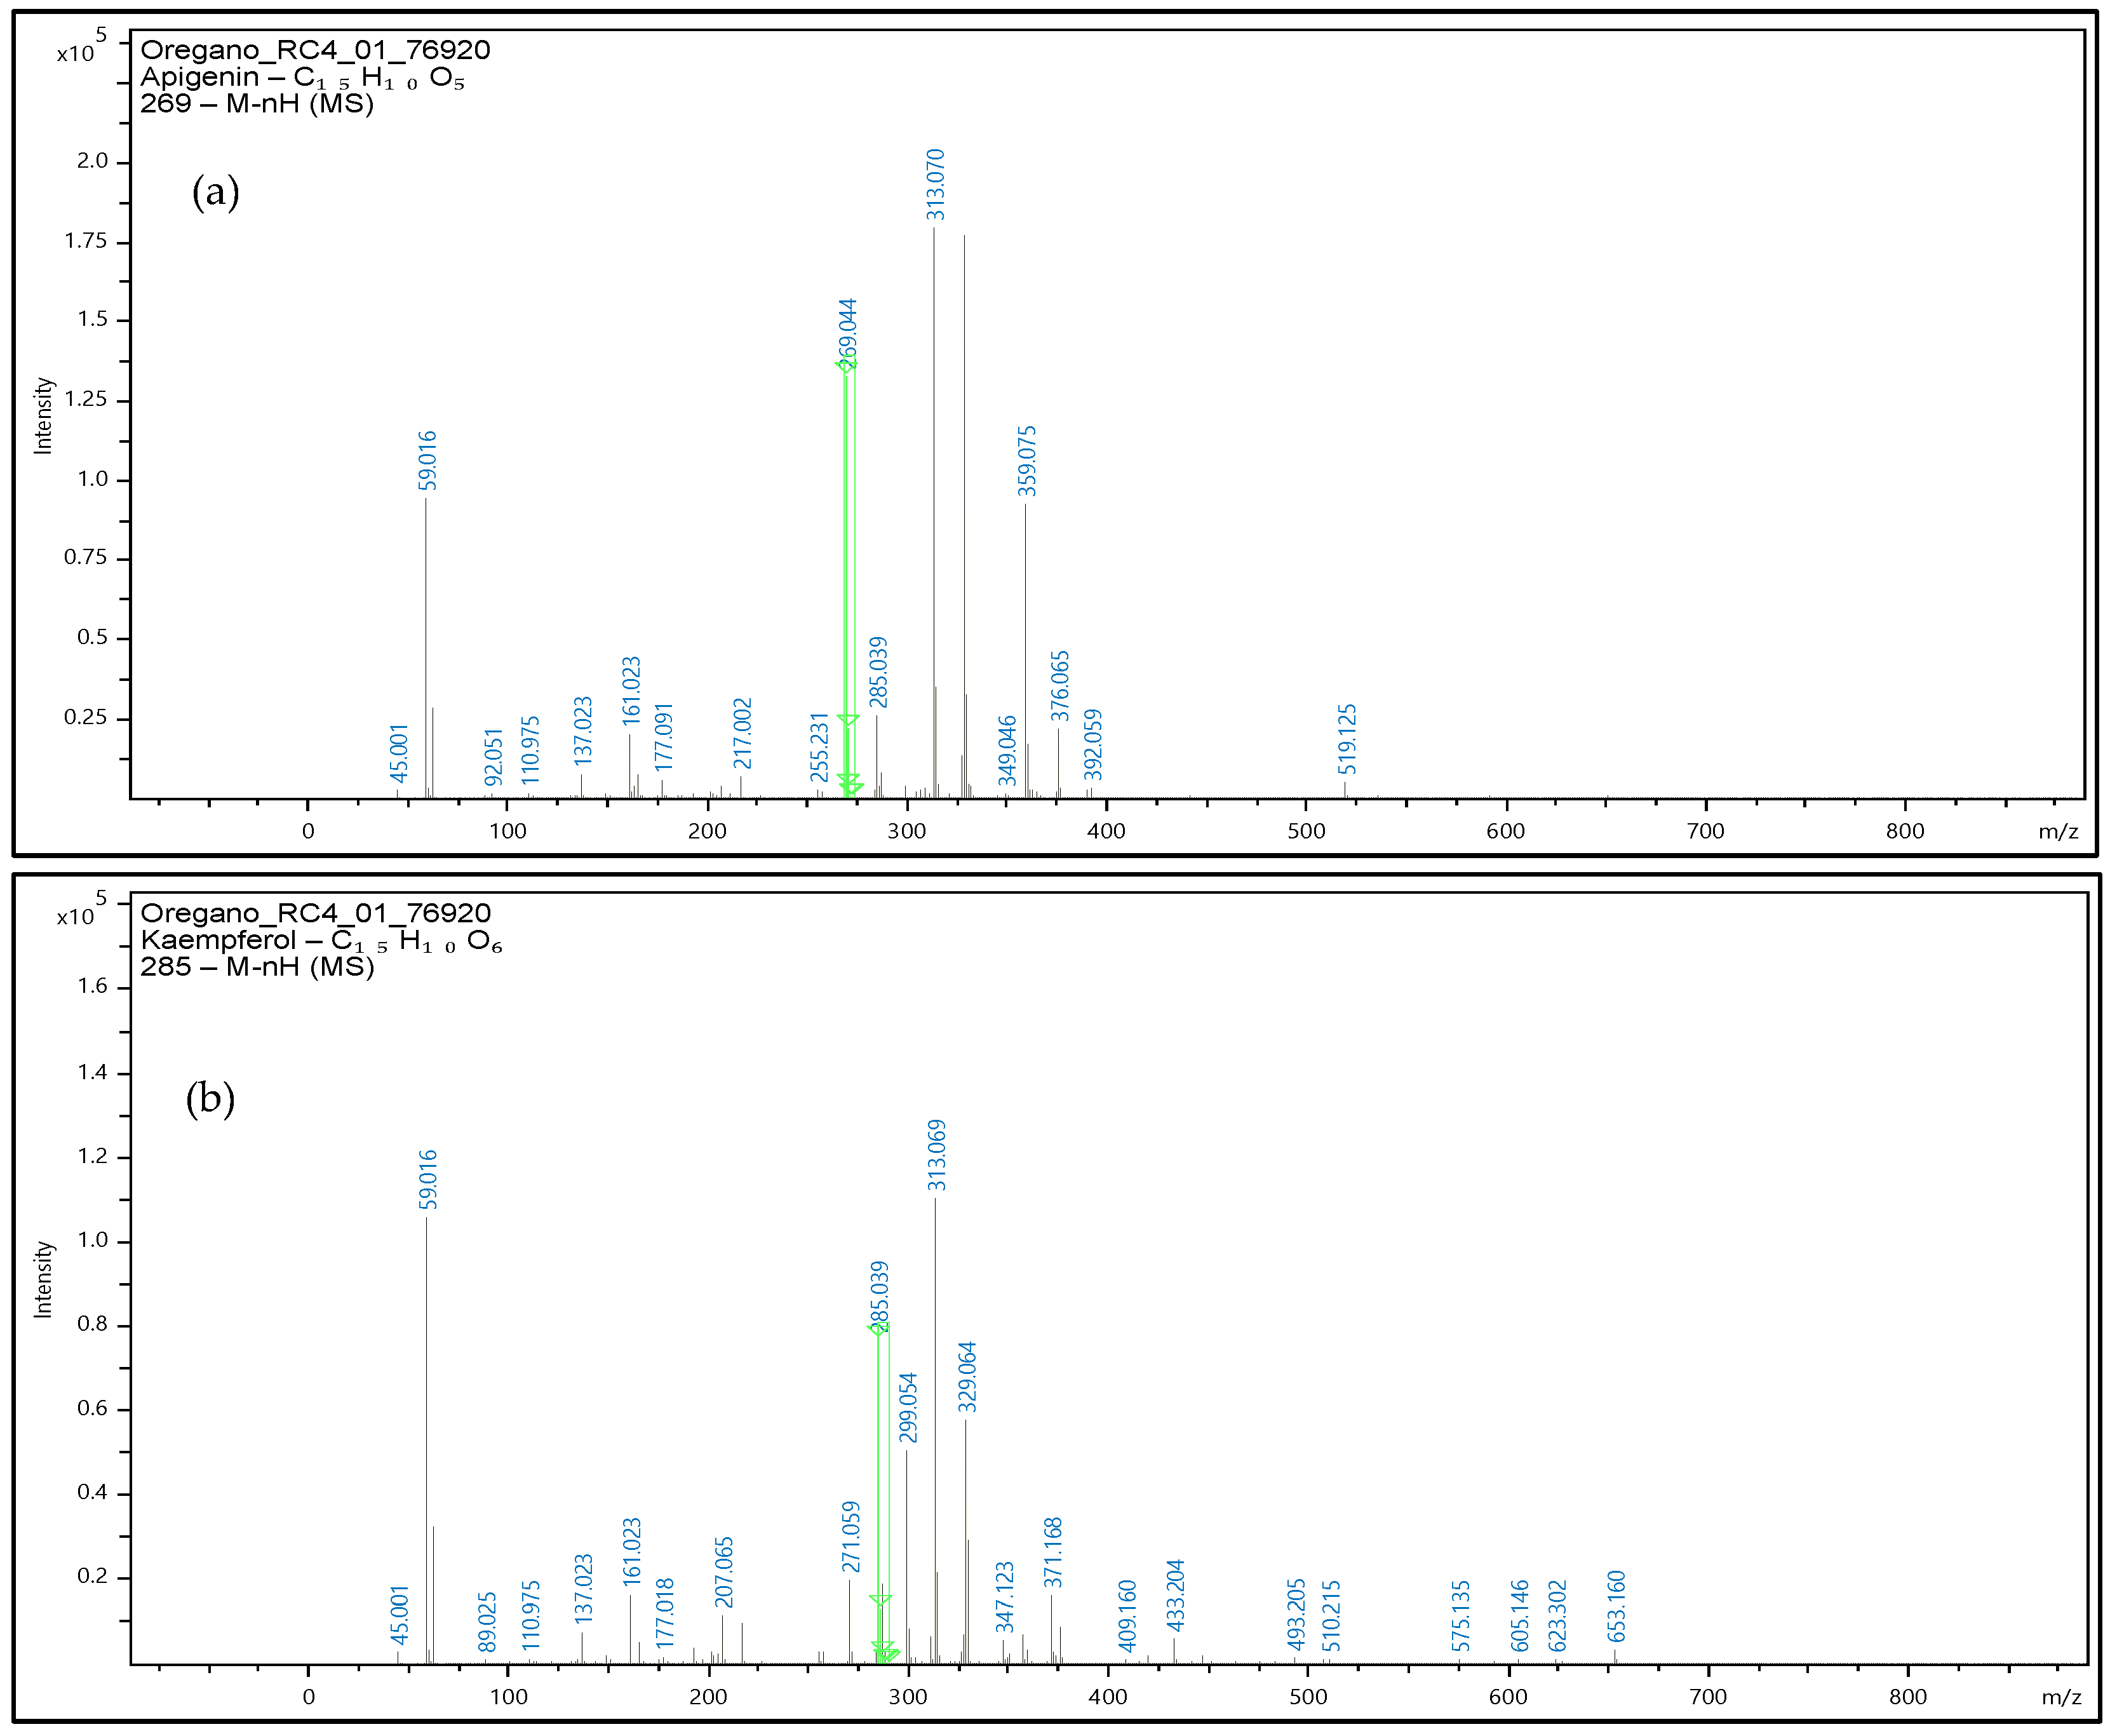Click the m/z axis label of top spectrum
The width and height of the screenshot is (2110, 1736).
2058,832
